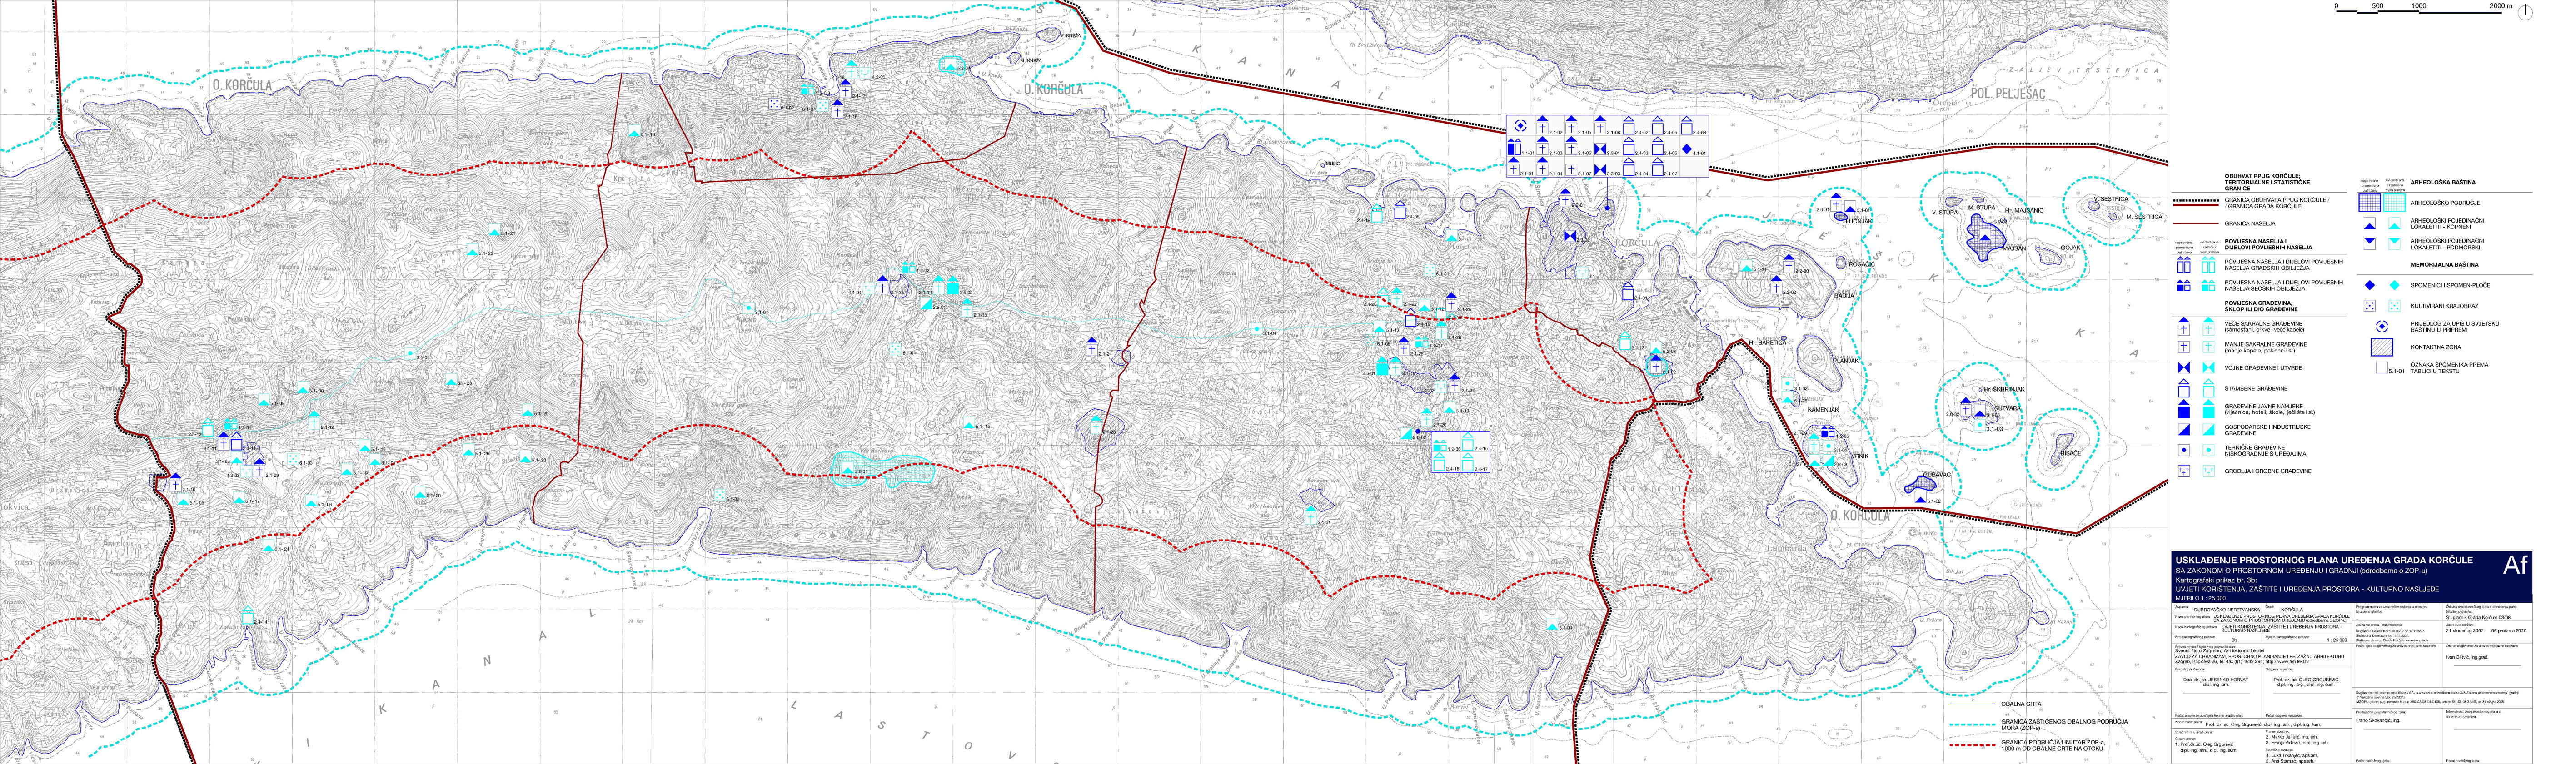
Task: Click the blue Vojne građevine i utvrde symbol
Action: 2184,368
